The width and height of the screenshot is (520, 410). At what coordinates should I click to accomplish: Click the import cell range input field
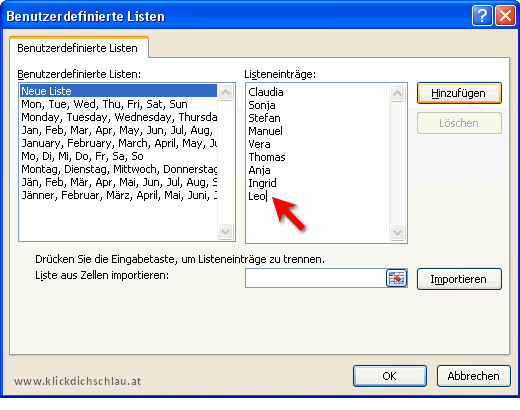pos(316,278)
